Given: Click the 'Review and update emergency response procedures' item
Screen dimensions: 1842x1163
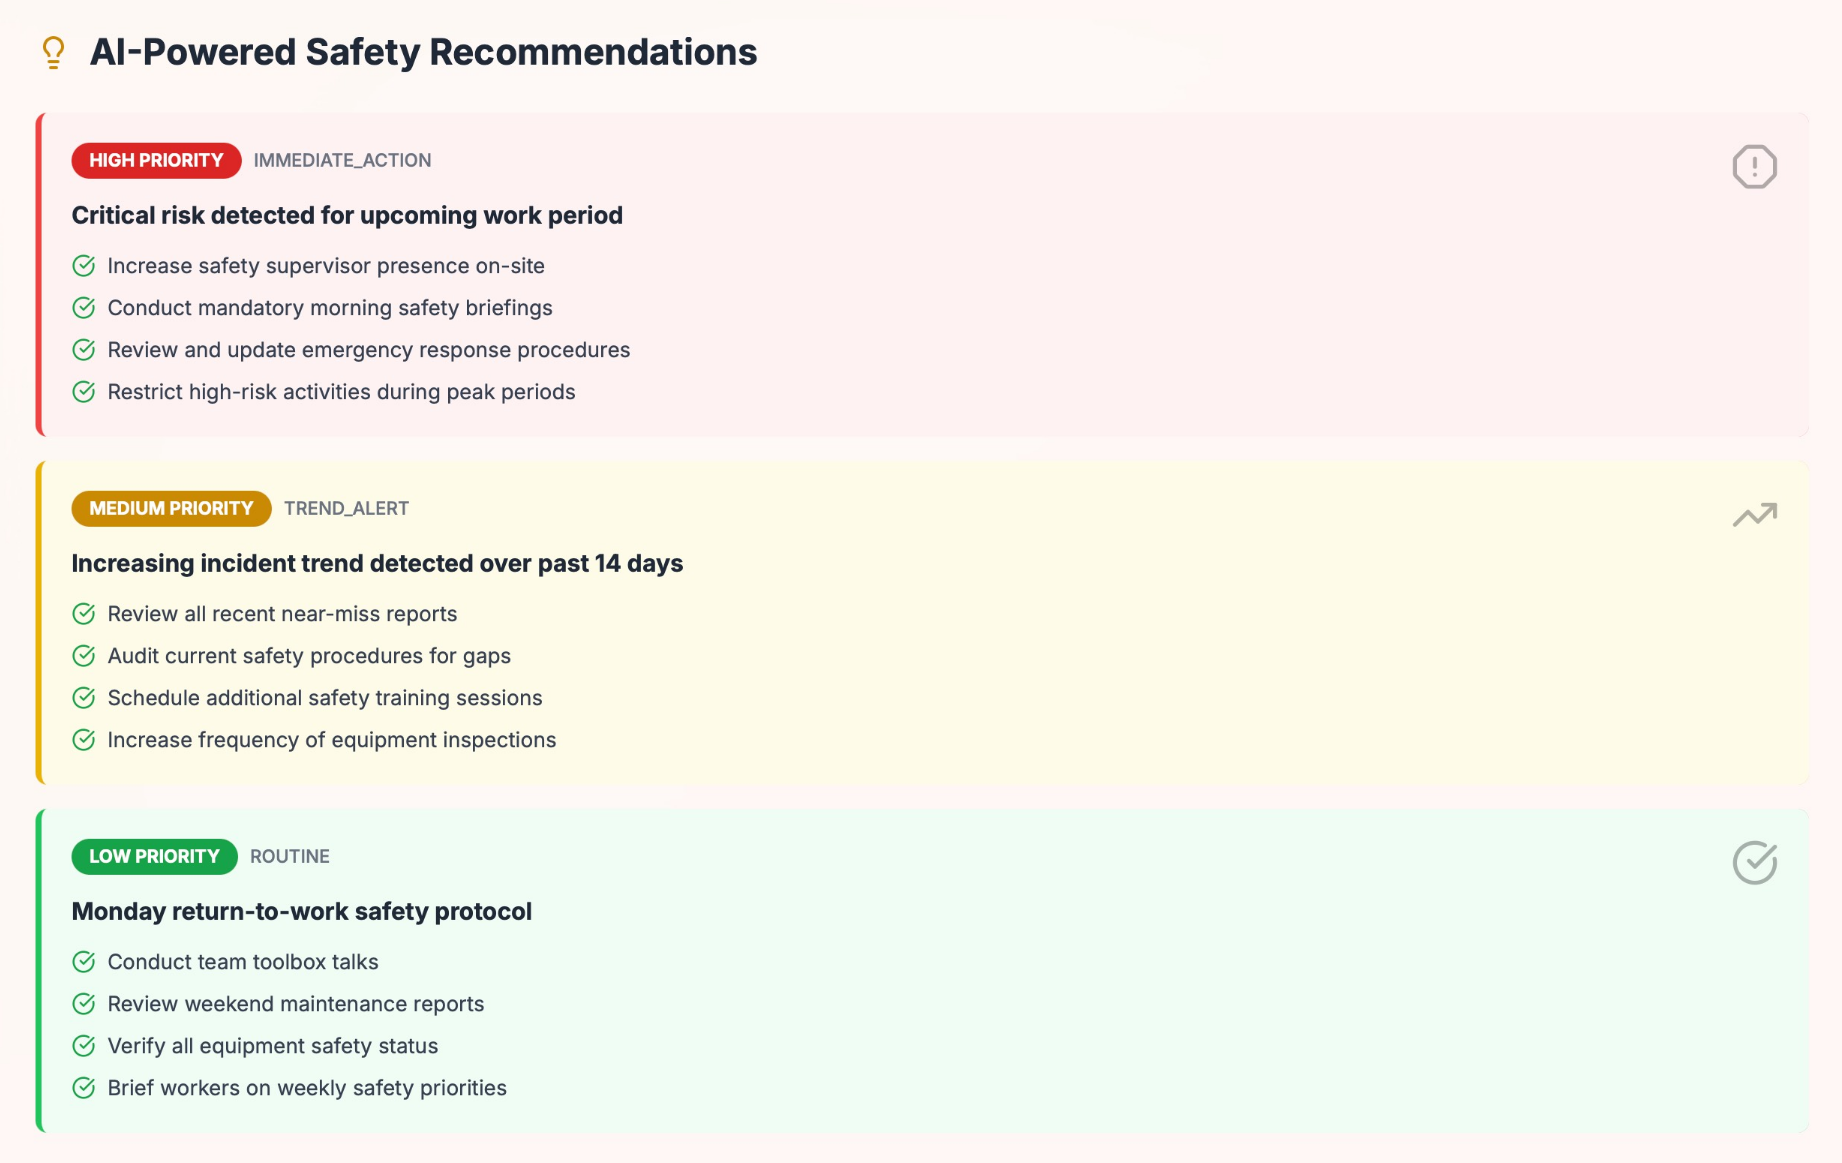Looking at the screenshot, I should 368,350.
